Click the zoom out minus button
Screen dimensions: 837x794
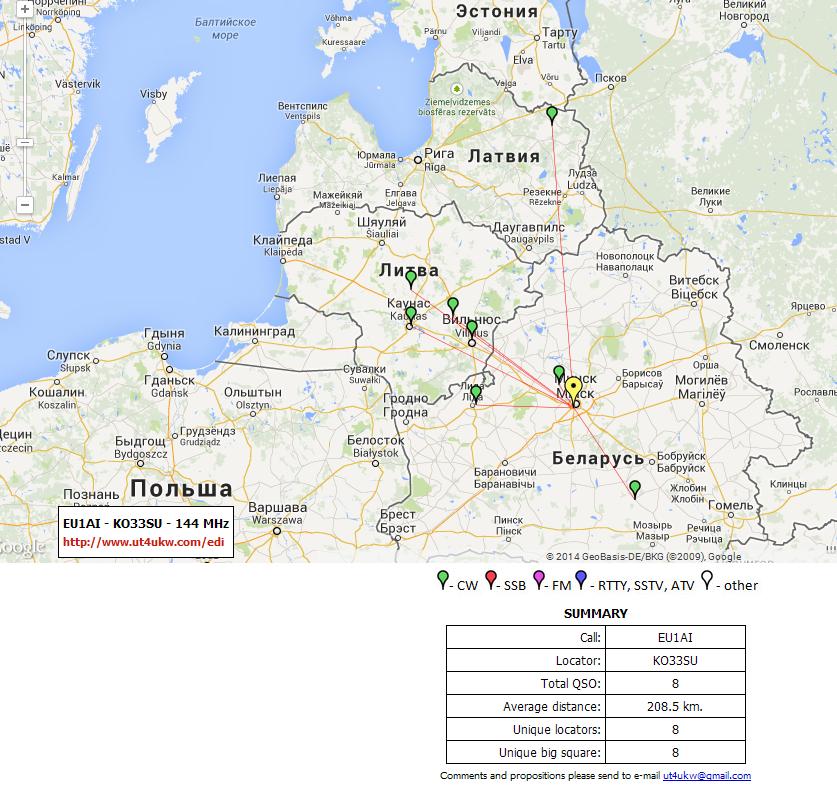coord(25,205)
